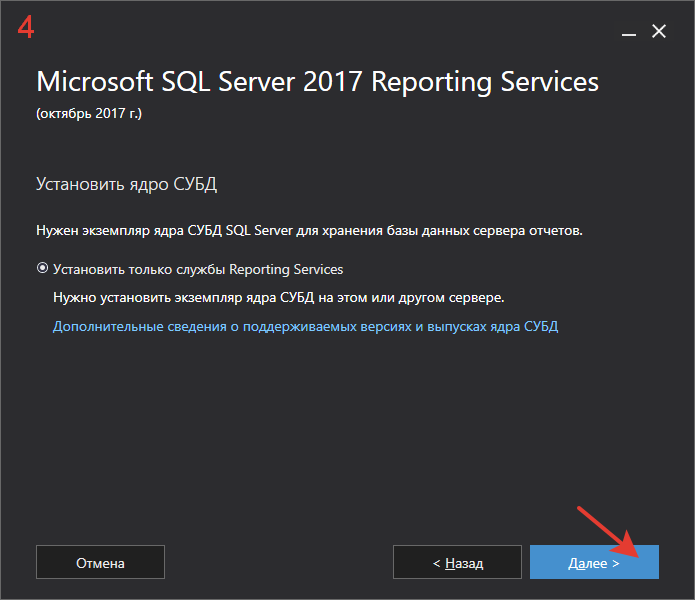
Task: Close the Reporting Services setup window
Action: click(659, 31)
